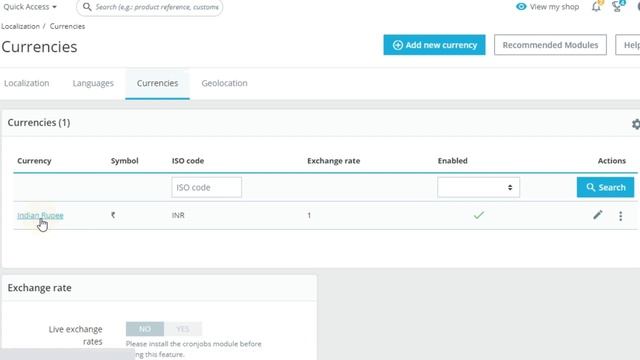The height and width of the screenshot is (360, 640).
Task: Click the eye icon beside View my shop
Action: point(521,7)
